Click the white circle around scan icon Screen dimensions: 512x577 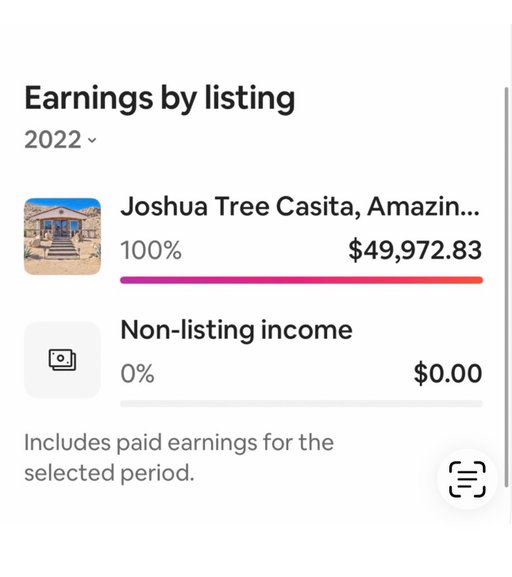click(467, 479)
